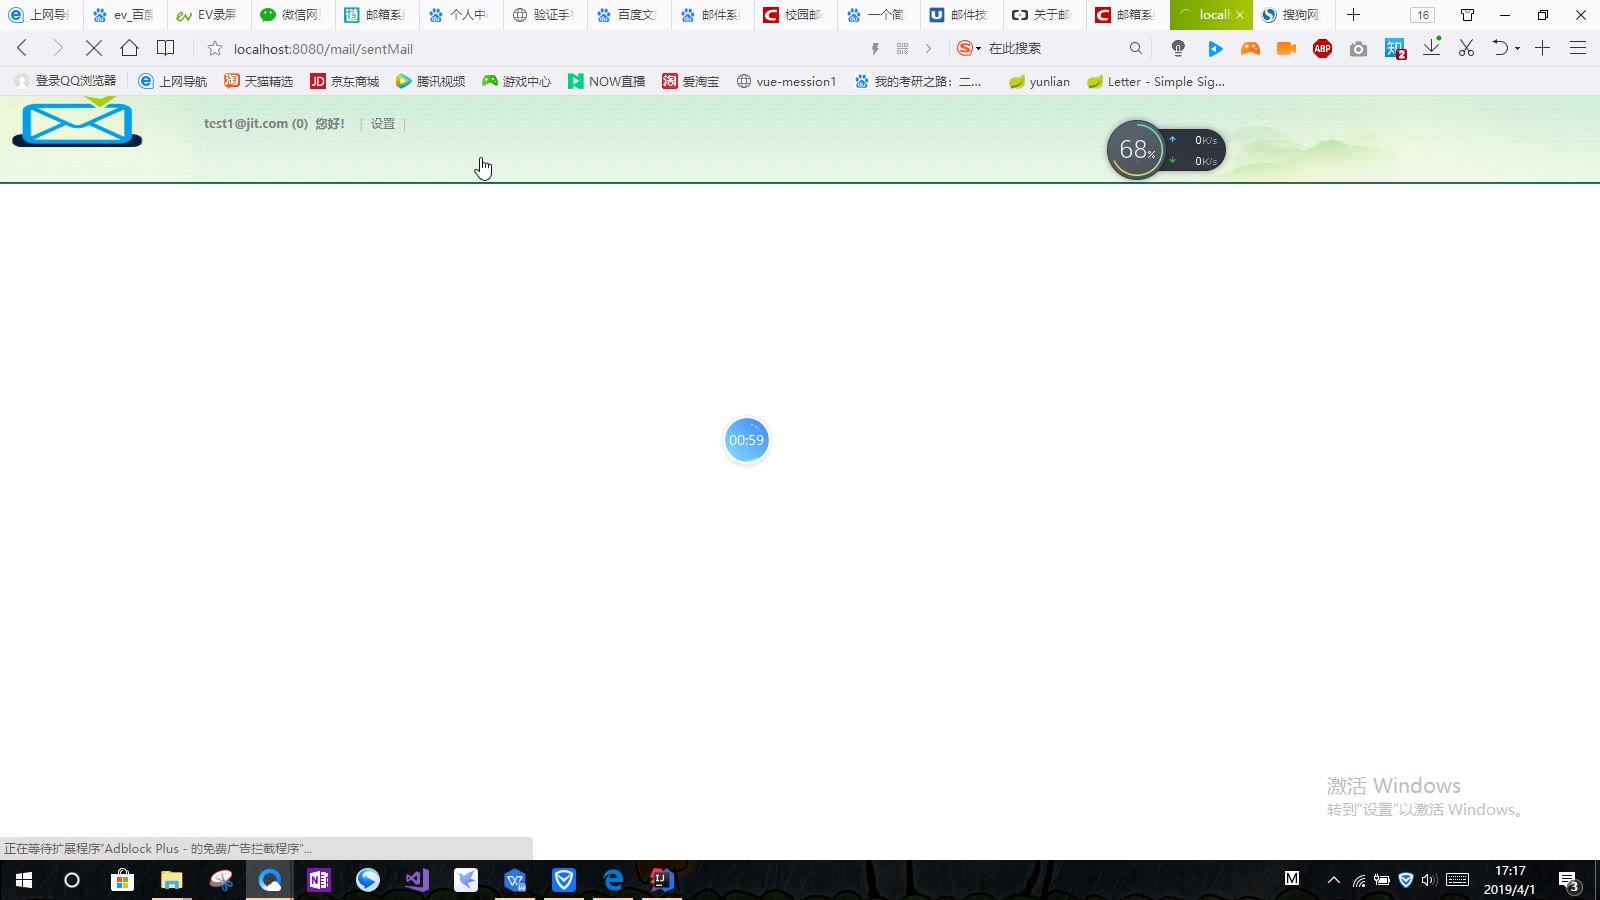Screen dimensions: 1600x900
Task: Click the 68% memory accelerator ball
Action: click(1136, 150)
